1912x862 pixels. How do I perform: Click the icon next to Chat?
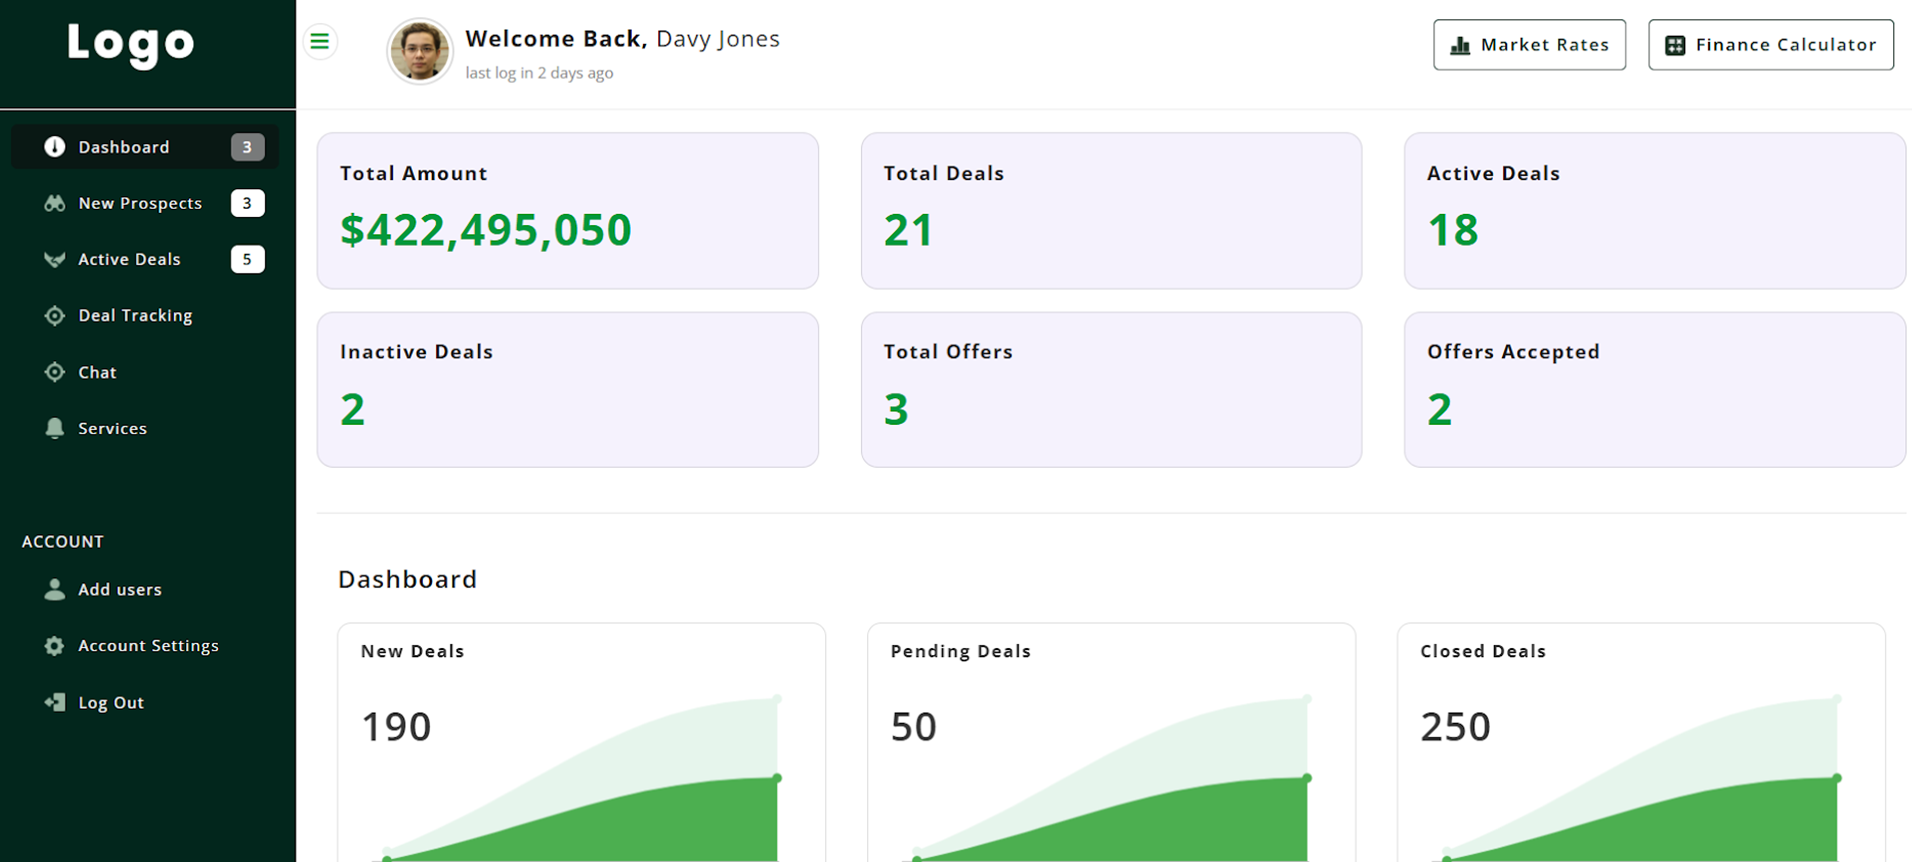click(55, 372)
